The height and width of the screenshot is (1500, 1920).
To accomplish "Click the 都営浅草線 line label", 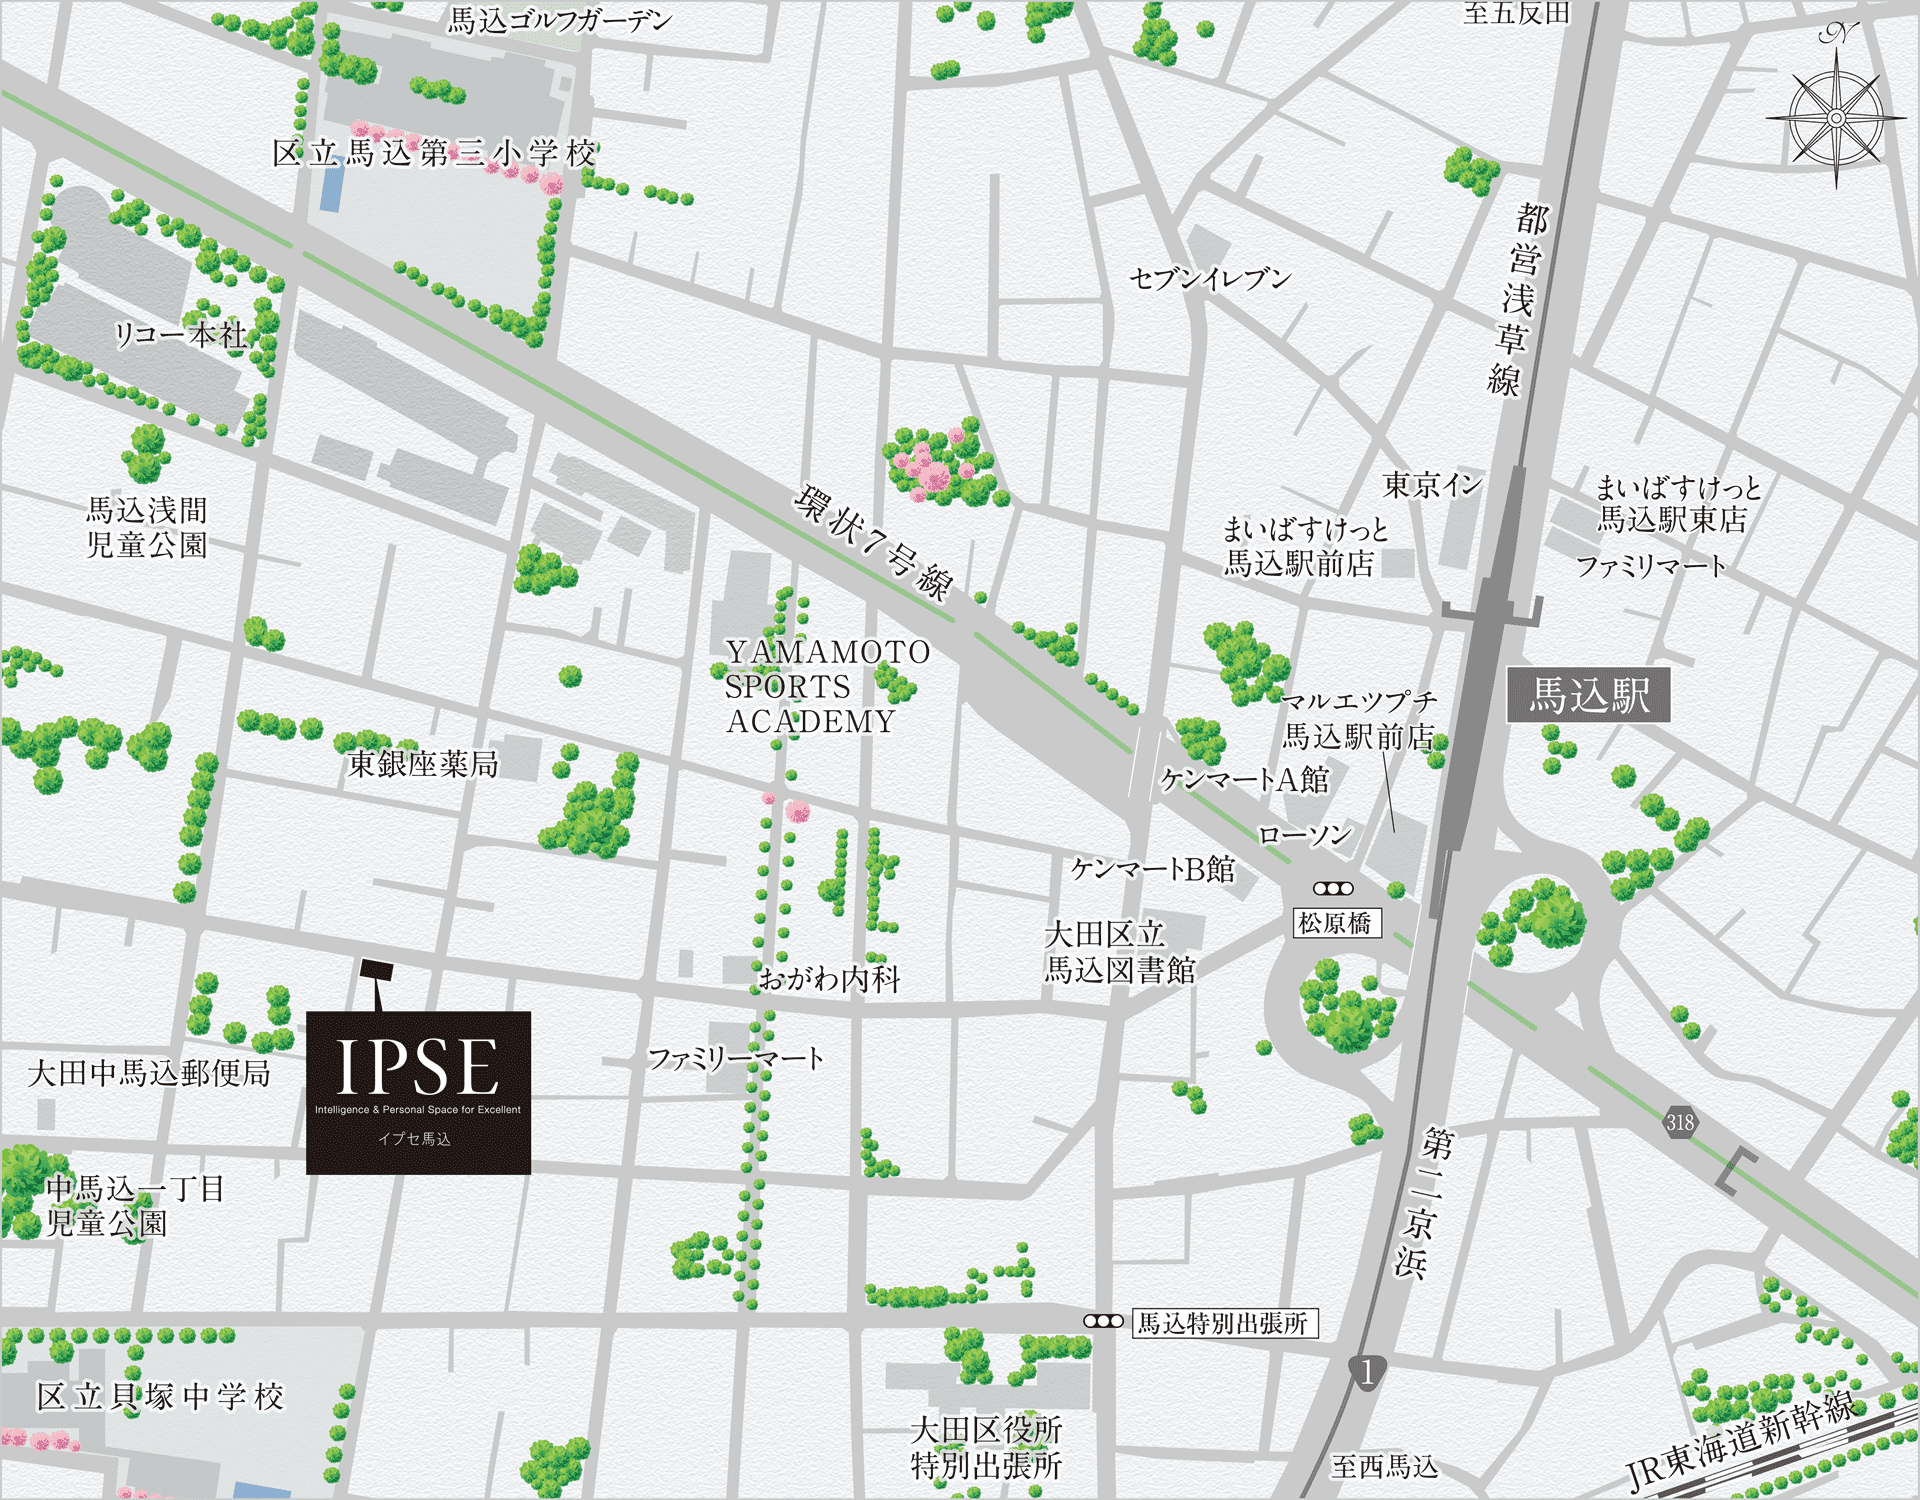I will tap(1516, 300).
